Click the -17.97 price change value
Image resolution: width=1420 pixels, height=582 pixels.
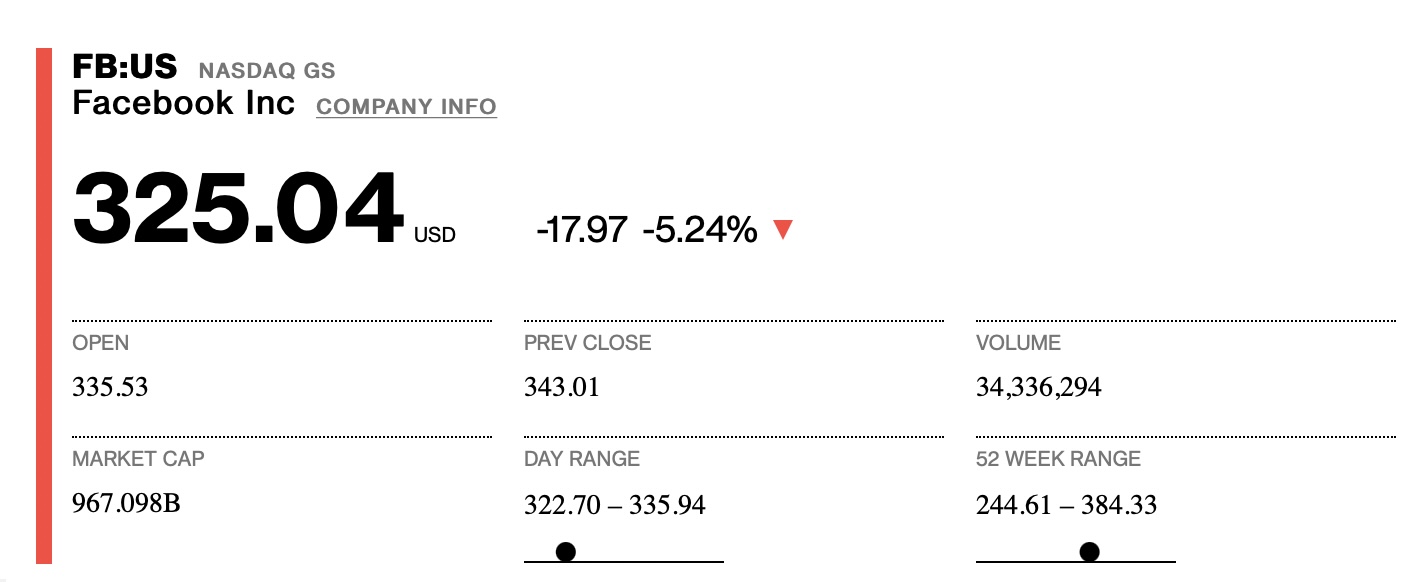[582, 231]
